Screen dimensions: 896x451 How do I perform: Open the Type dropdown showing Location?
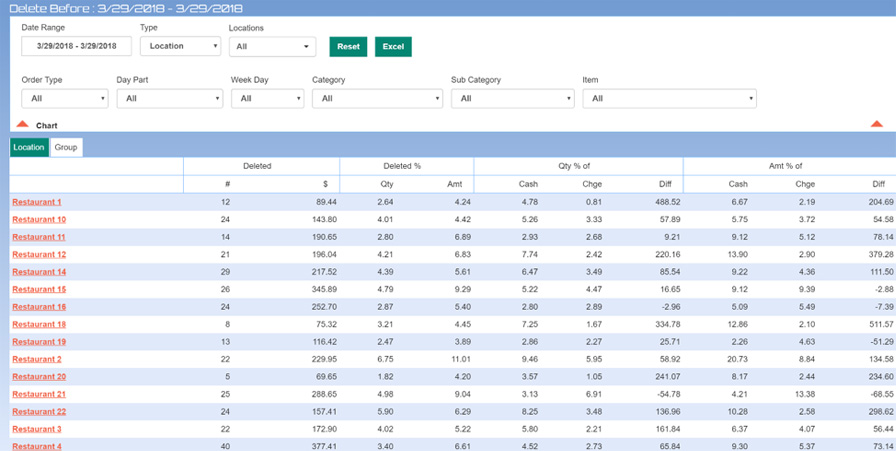[x=180, y=46]
